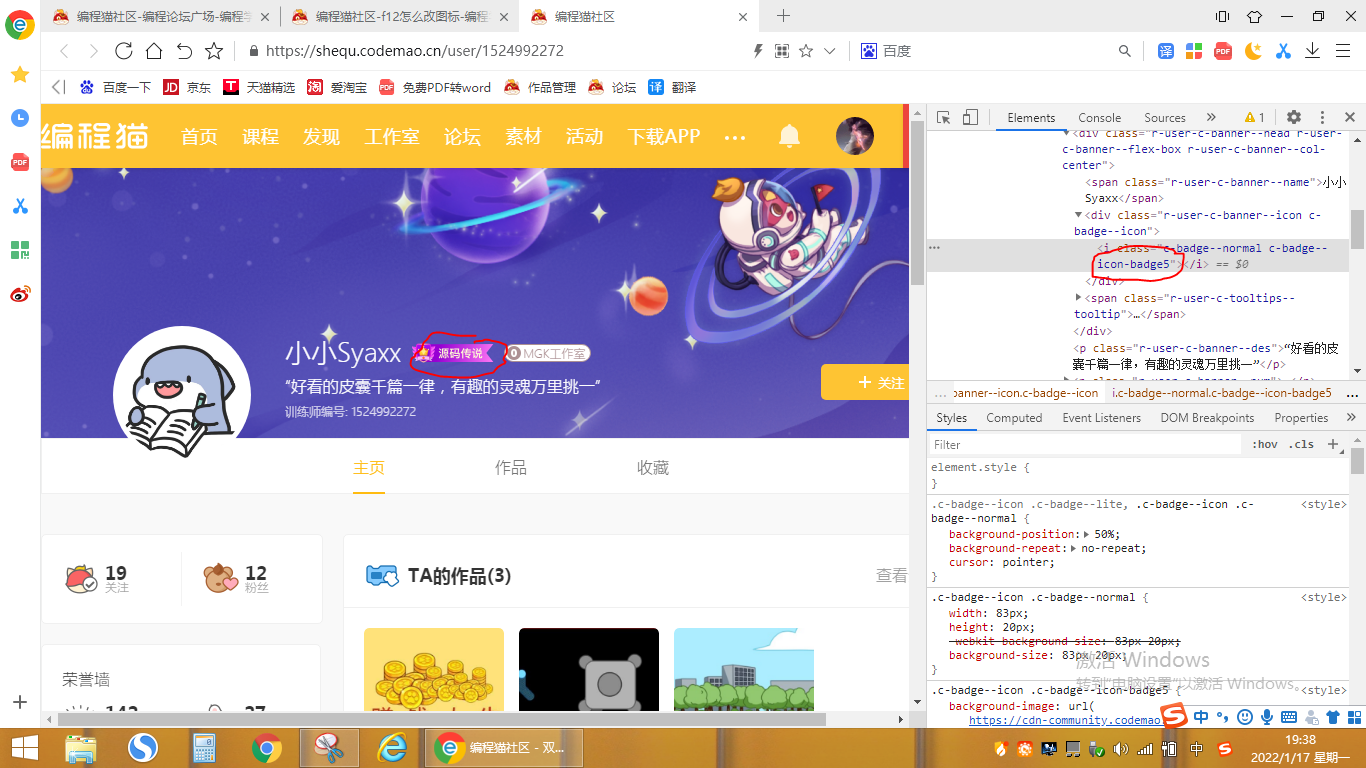Viewport: 1366px width, 768px height.
Task: Toggle the night mode moon icon
Action: 1253,51
